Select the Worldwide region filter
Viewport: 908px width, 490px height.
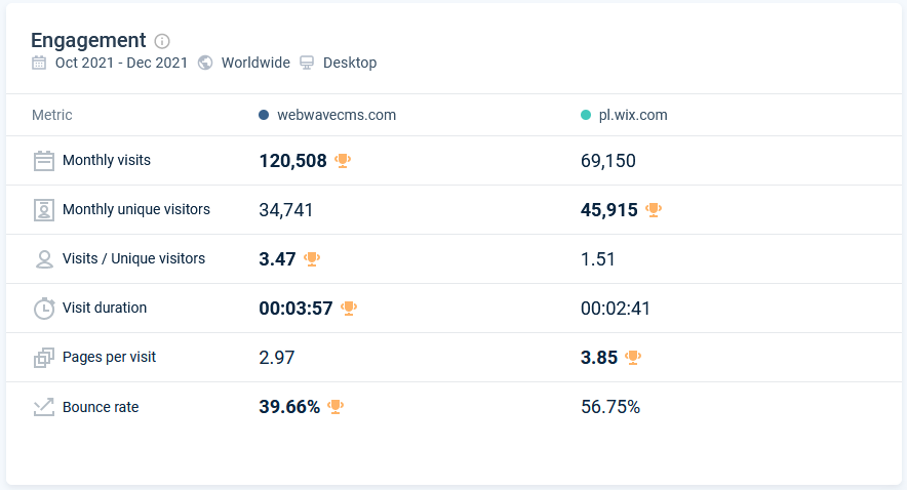pyautogui.click(x=255, y=63)
